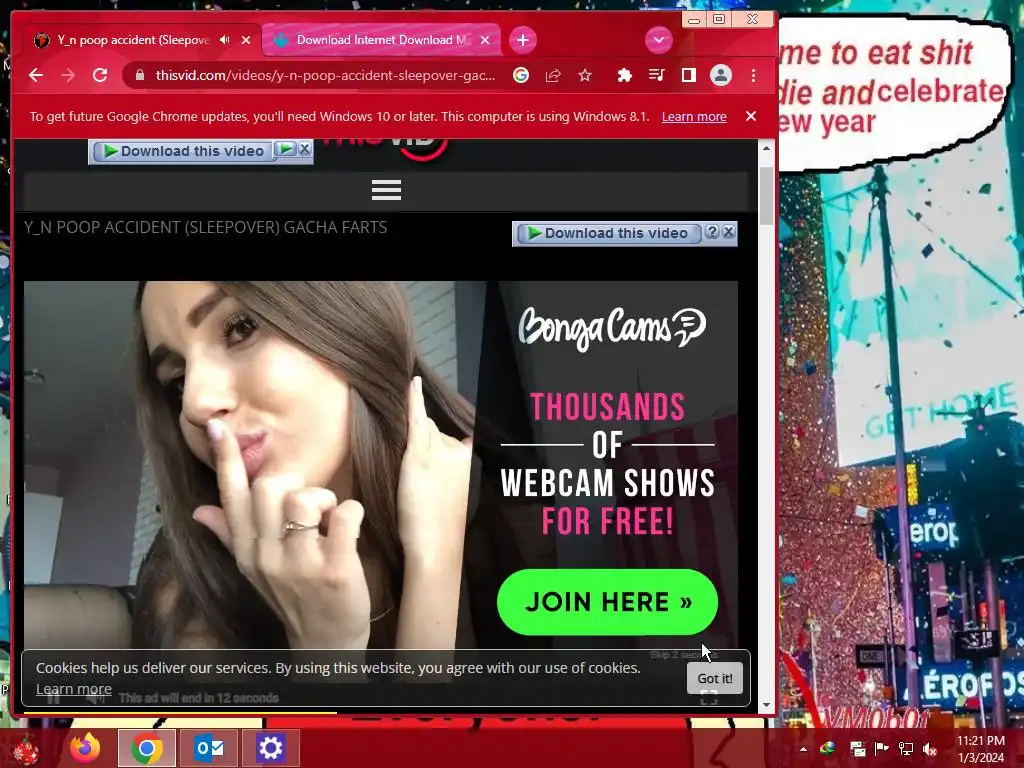Viewport: 1024px width, 768px height.
Task: Open the media controls icon in toolbar
Action: coord(656,75)
